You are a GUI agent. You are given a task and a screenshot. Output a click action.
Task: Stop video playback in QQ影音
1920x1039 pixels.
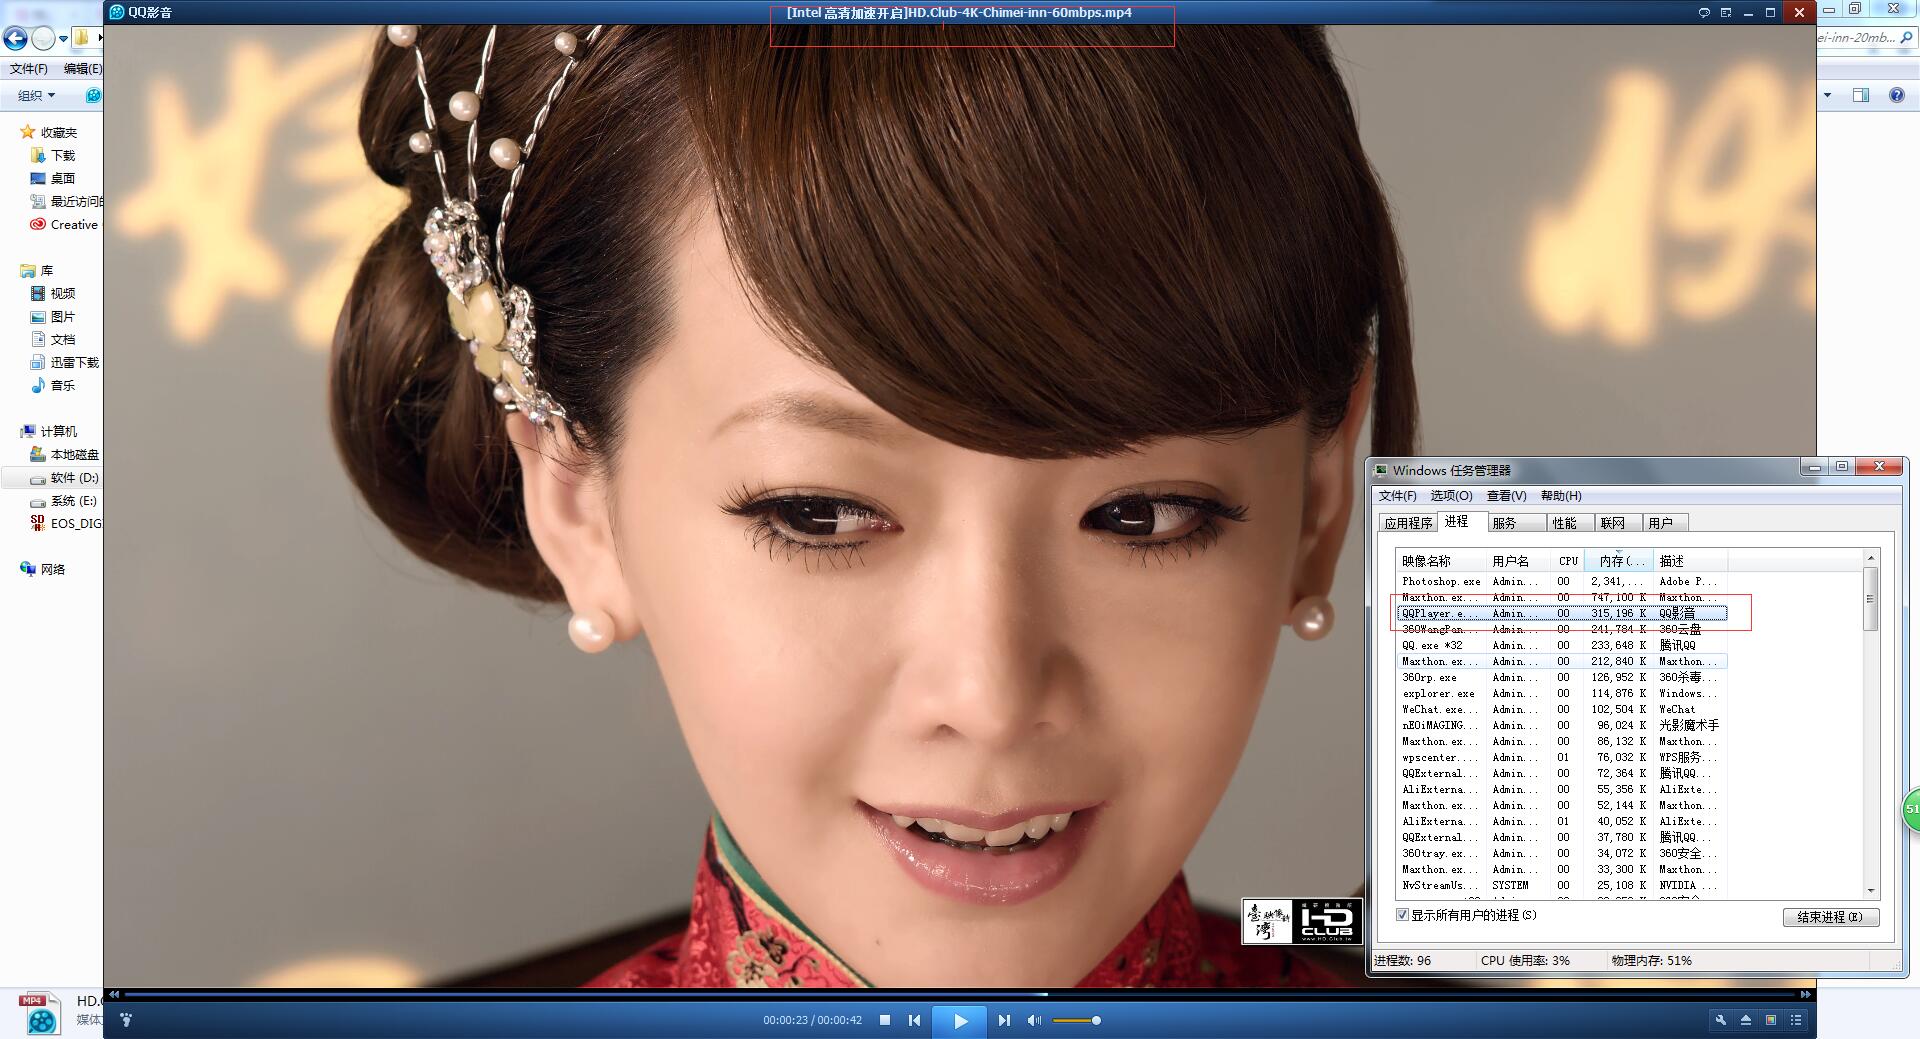885,1020
